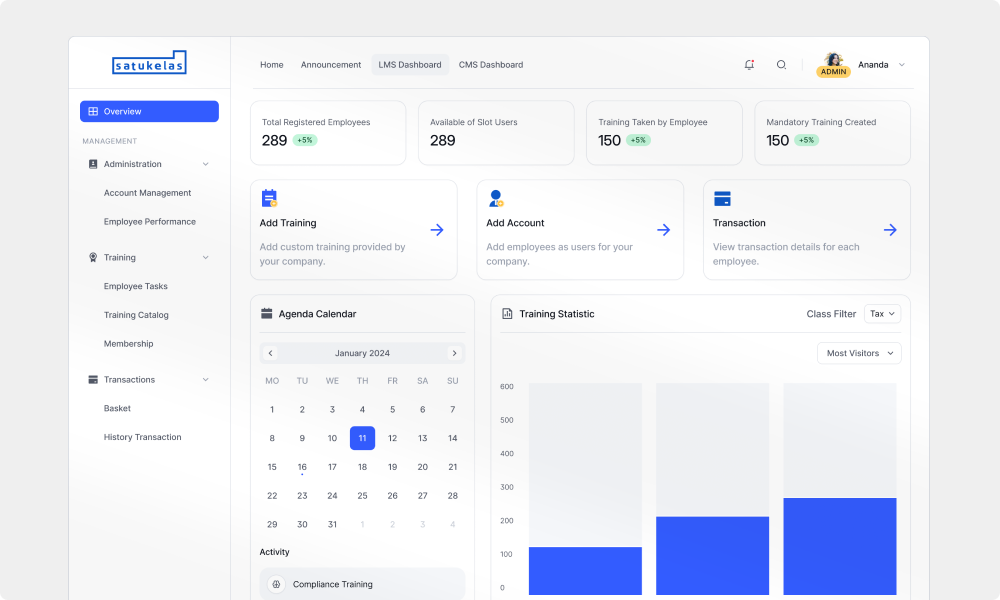Switch to the CMS Dashboard tab
The width and height of the screenshot is (1000, 600).
click(x=491, y=64)
